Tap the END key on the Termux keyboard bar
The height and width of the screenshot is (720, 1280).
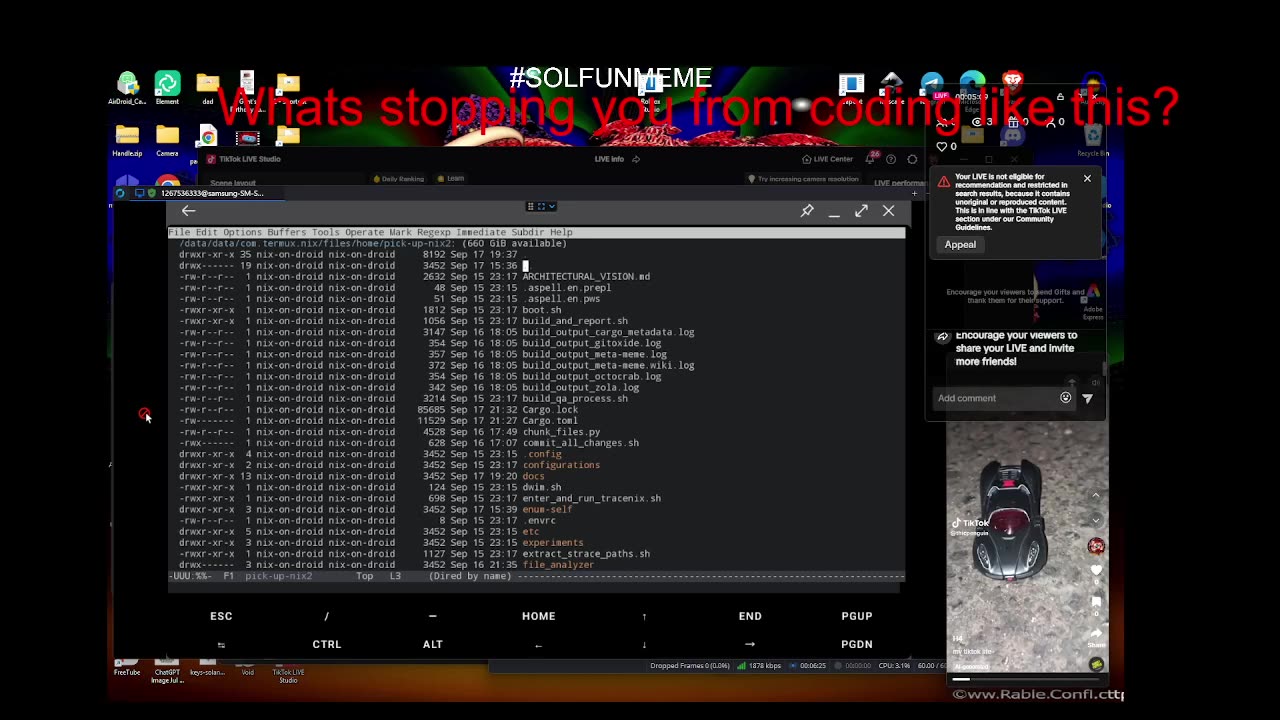750,616
